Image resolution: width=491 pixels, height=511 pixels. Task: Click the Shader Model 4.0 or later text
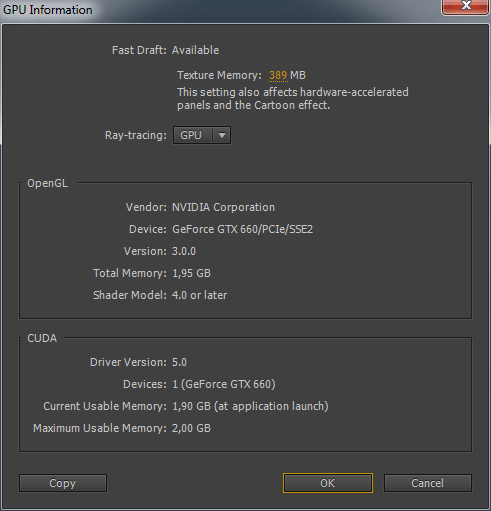(199, 295)
